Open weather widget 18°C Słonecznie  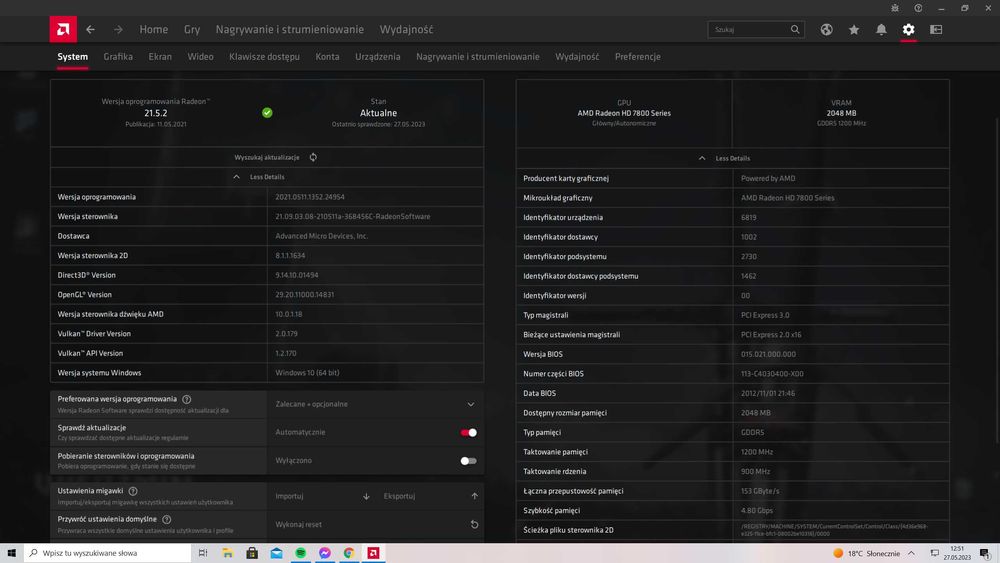click(867, 553)
